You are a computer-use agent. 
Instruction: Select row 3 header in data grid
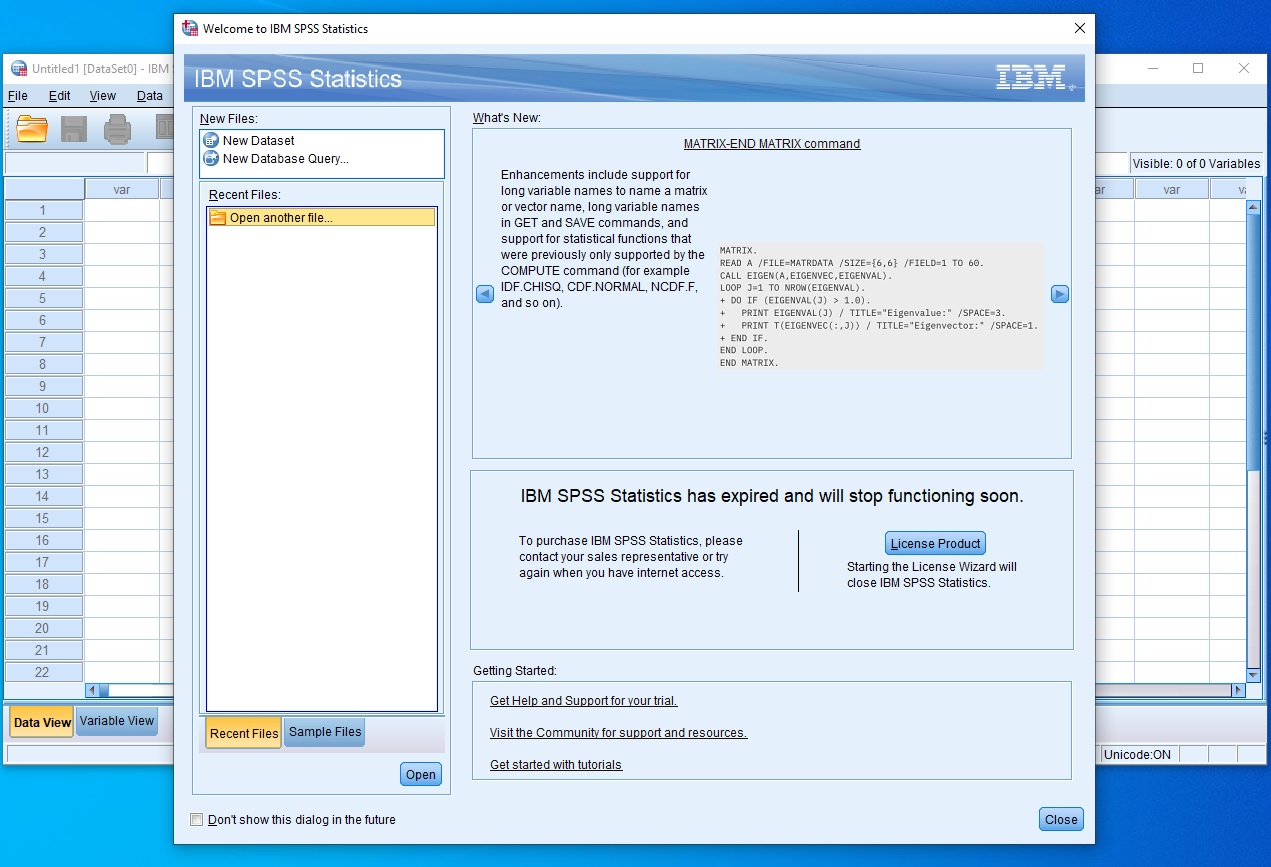[x=44, y=254]
